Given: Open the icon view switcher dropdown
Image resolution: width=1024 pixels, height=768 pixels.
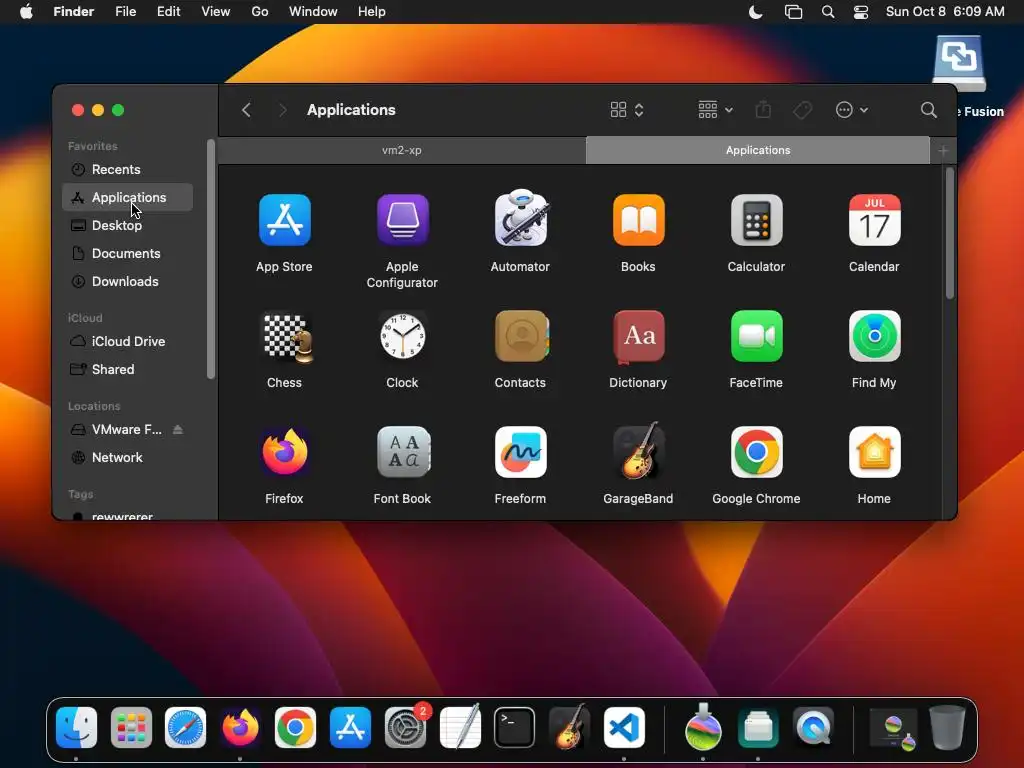Looking at the screenshot, I should [x=627, y=110].
